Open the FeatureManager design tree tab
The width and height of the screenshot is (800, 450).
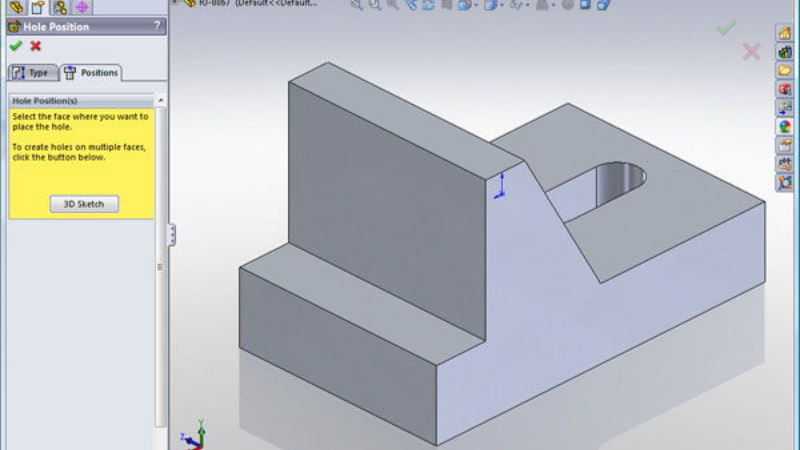(16, 7)
